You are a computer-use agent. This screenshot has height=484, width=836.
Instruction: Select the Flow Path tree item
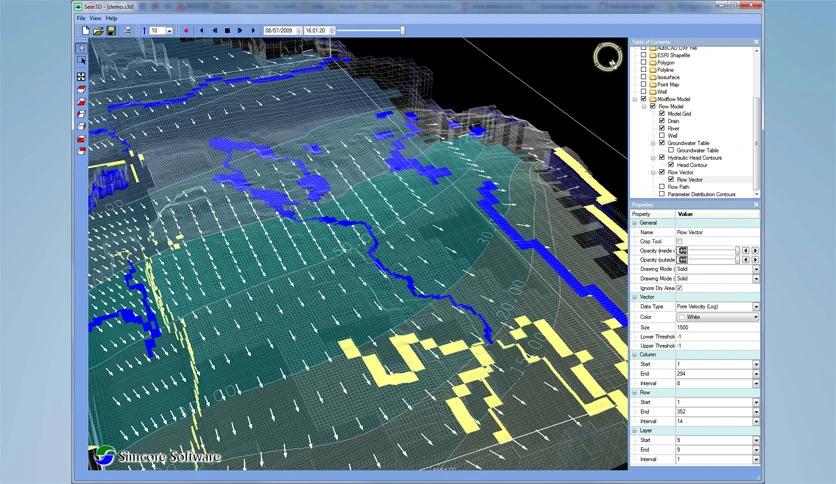[677, 187]
